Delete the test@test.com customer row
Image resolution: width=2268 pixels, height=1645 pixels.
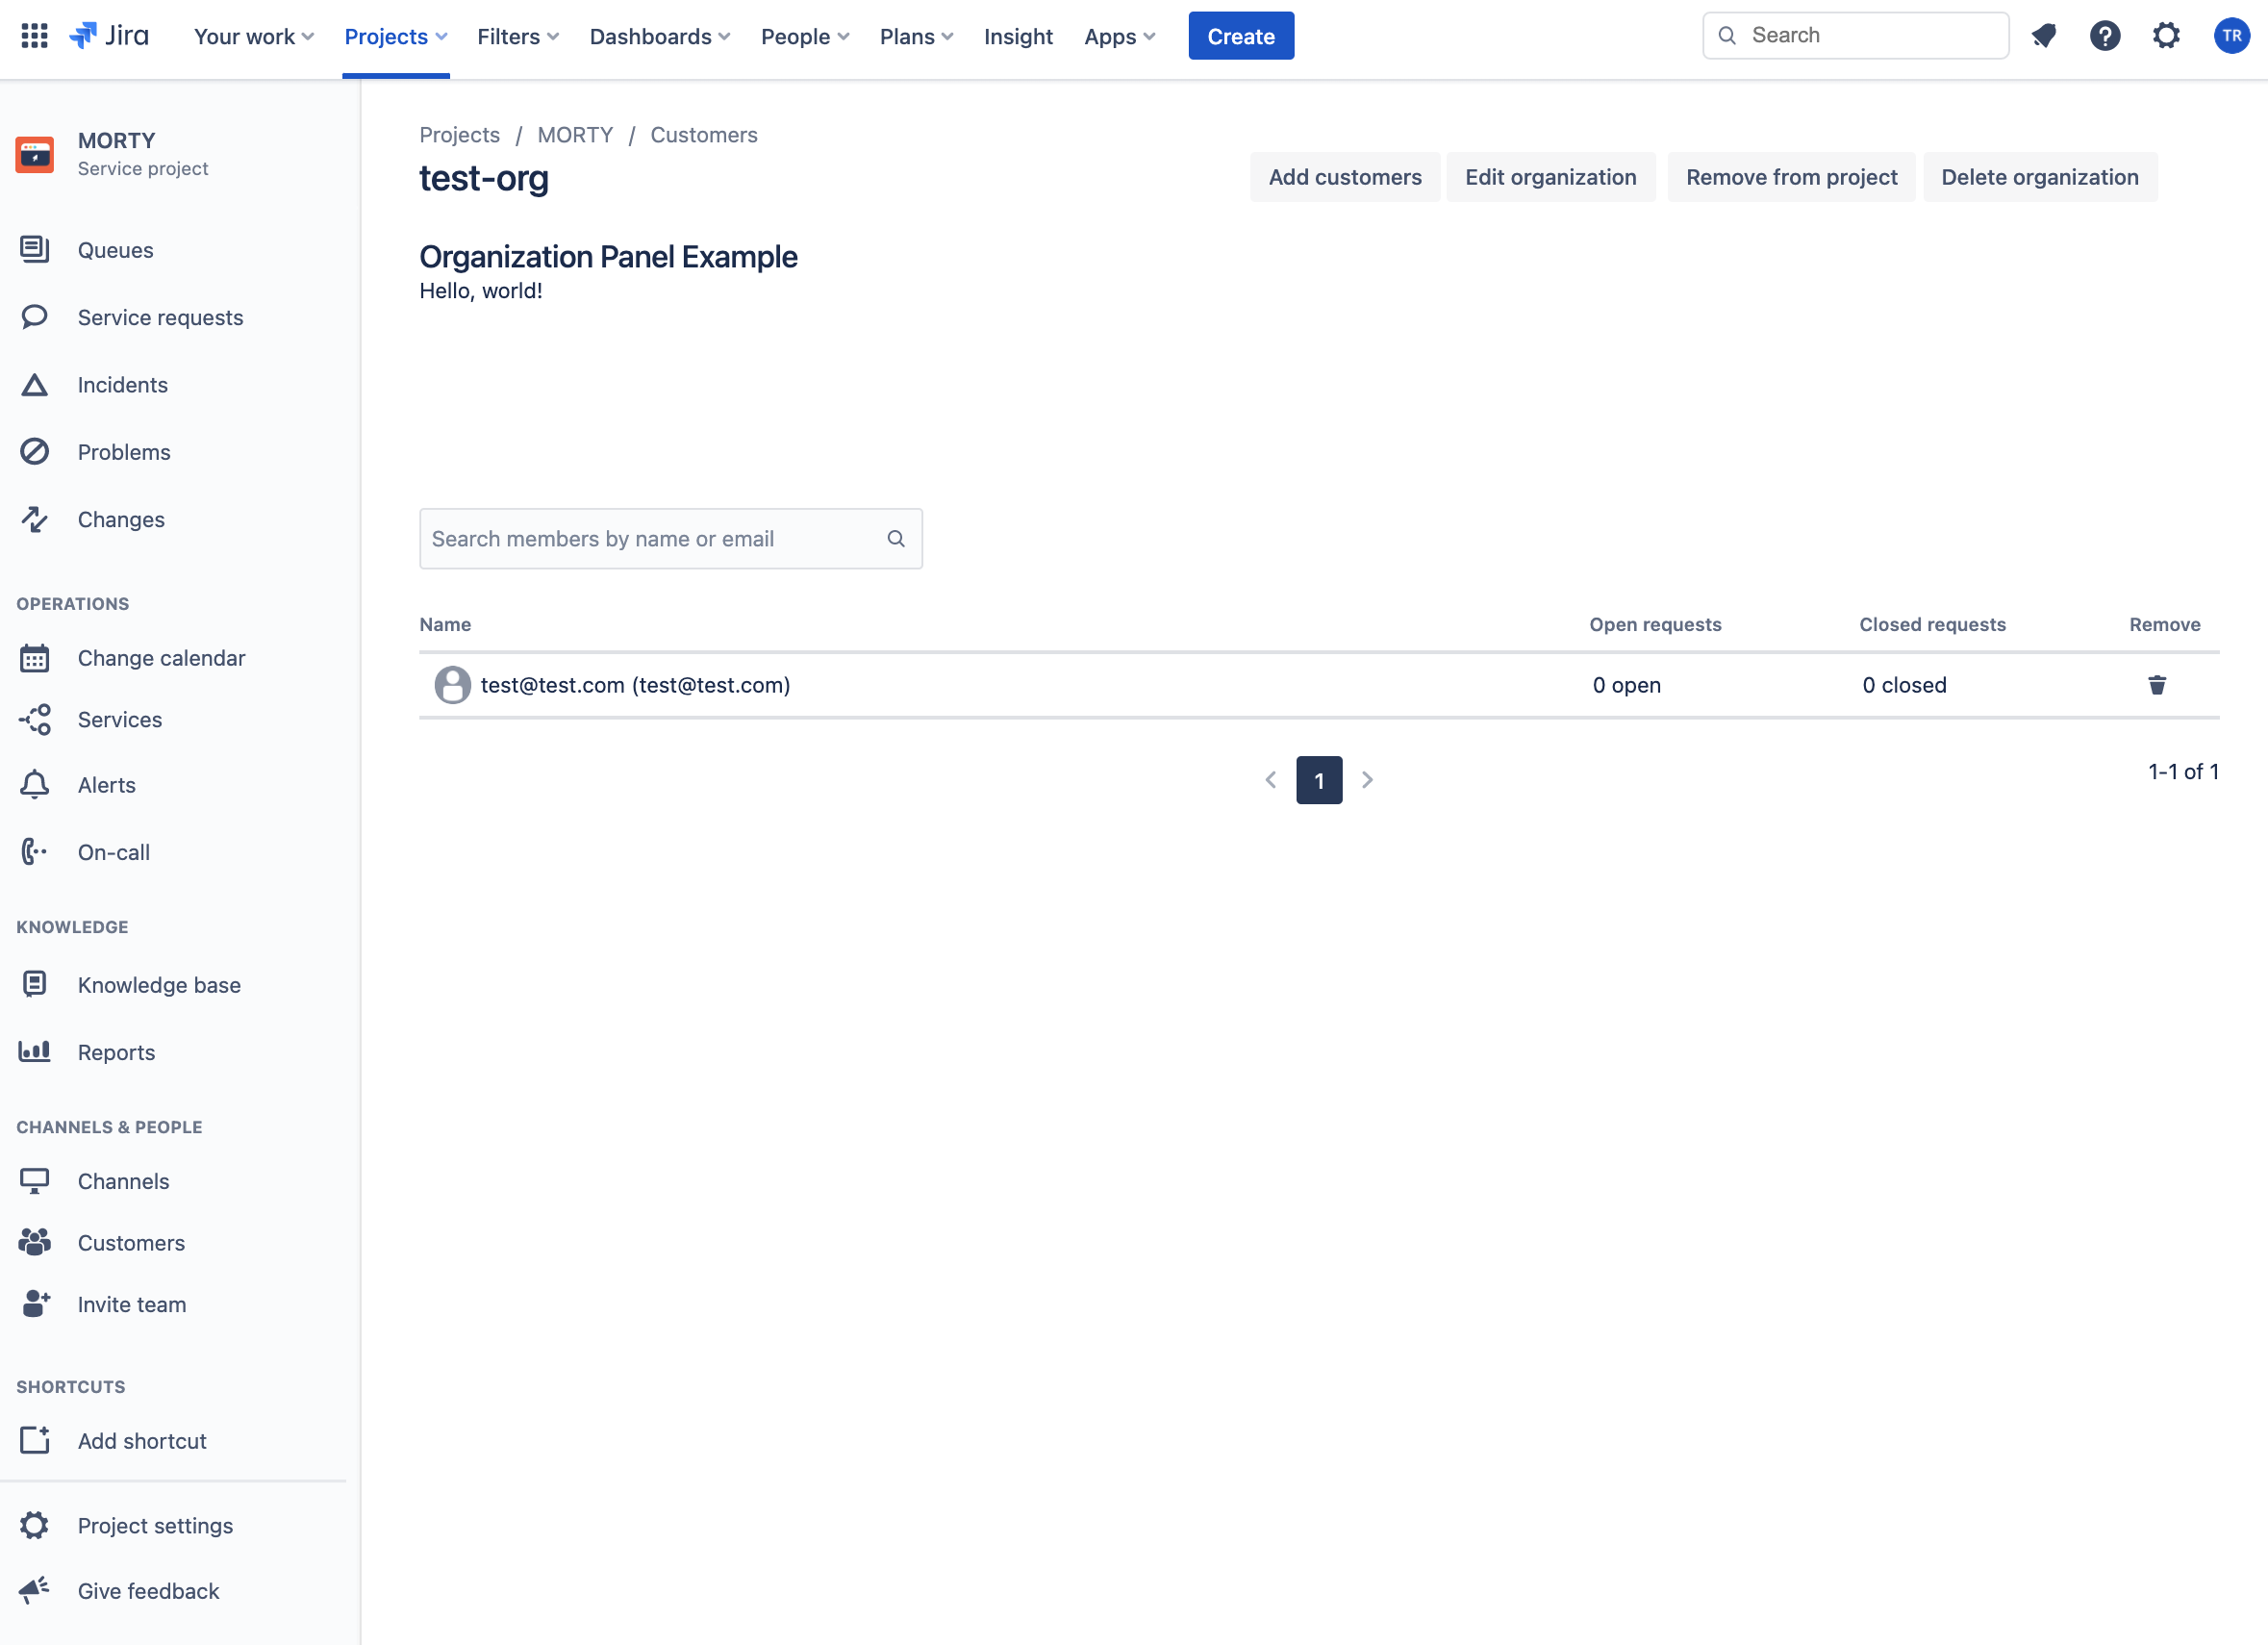(2157, 684)
